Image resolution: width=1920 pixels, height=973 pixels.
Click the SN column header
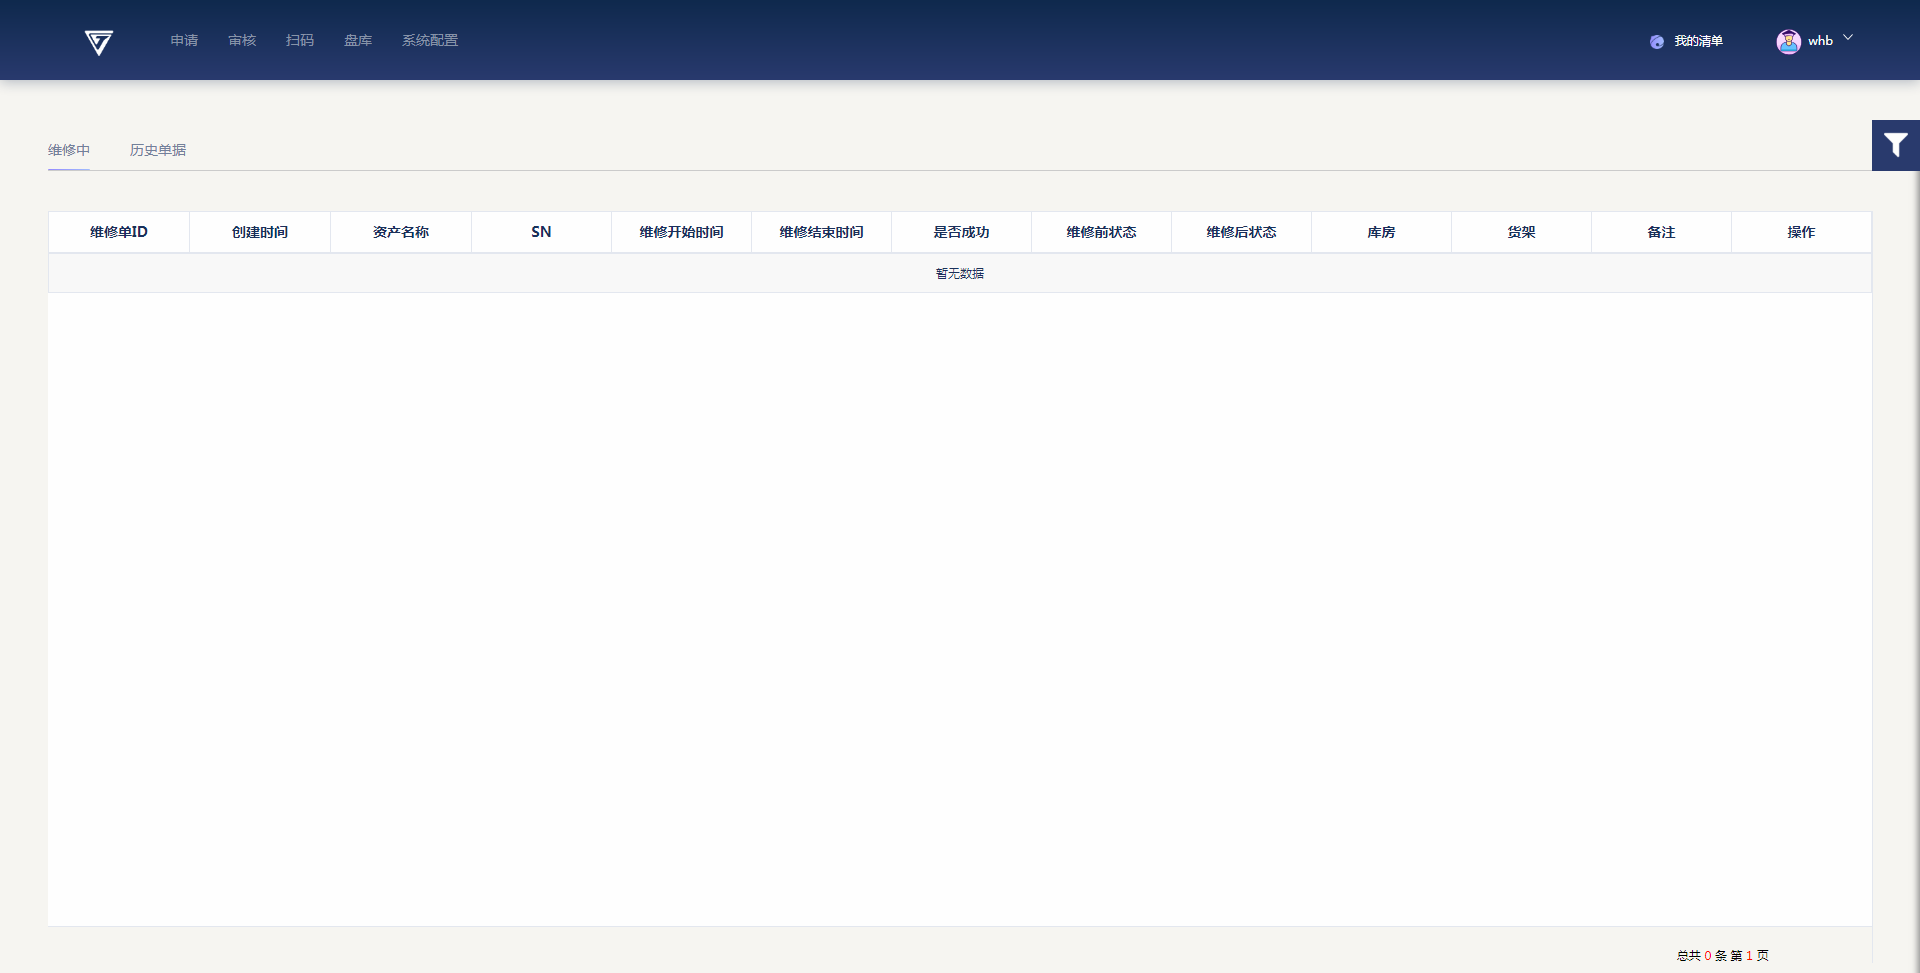tap(541, 232)
